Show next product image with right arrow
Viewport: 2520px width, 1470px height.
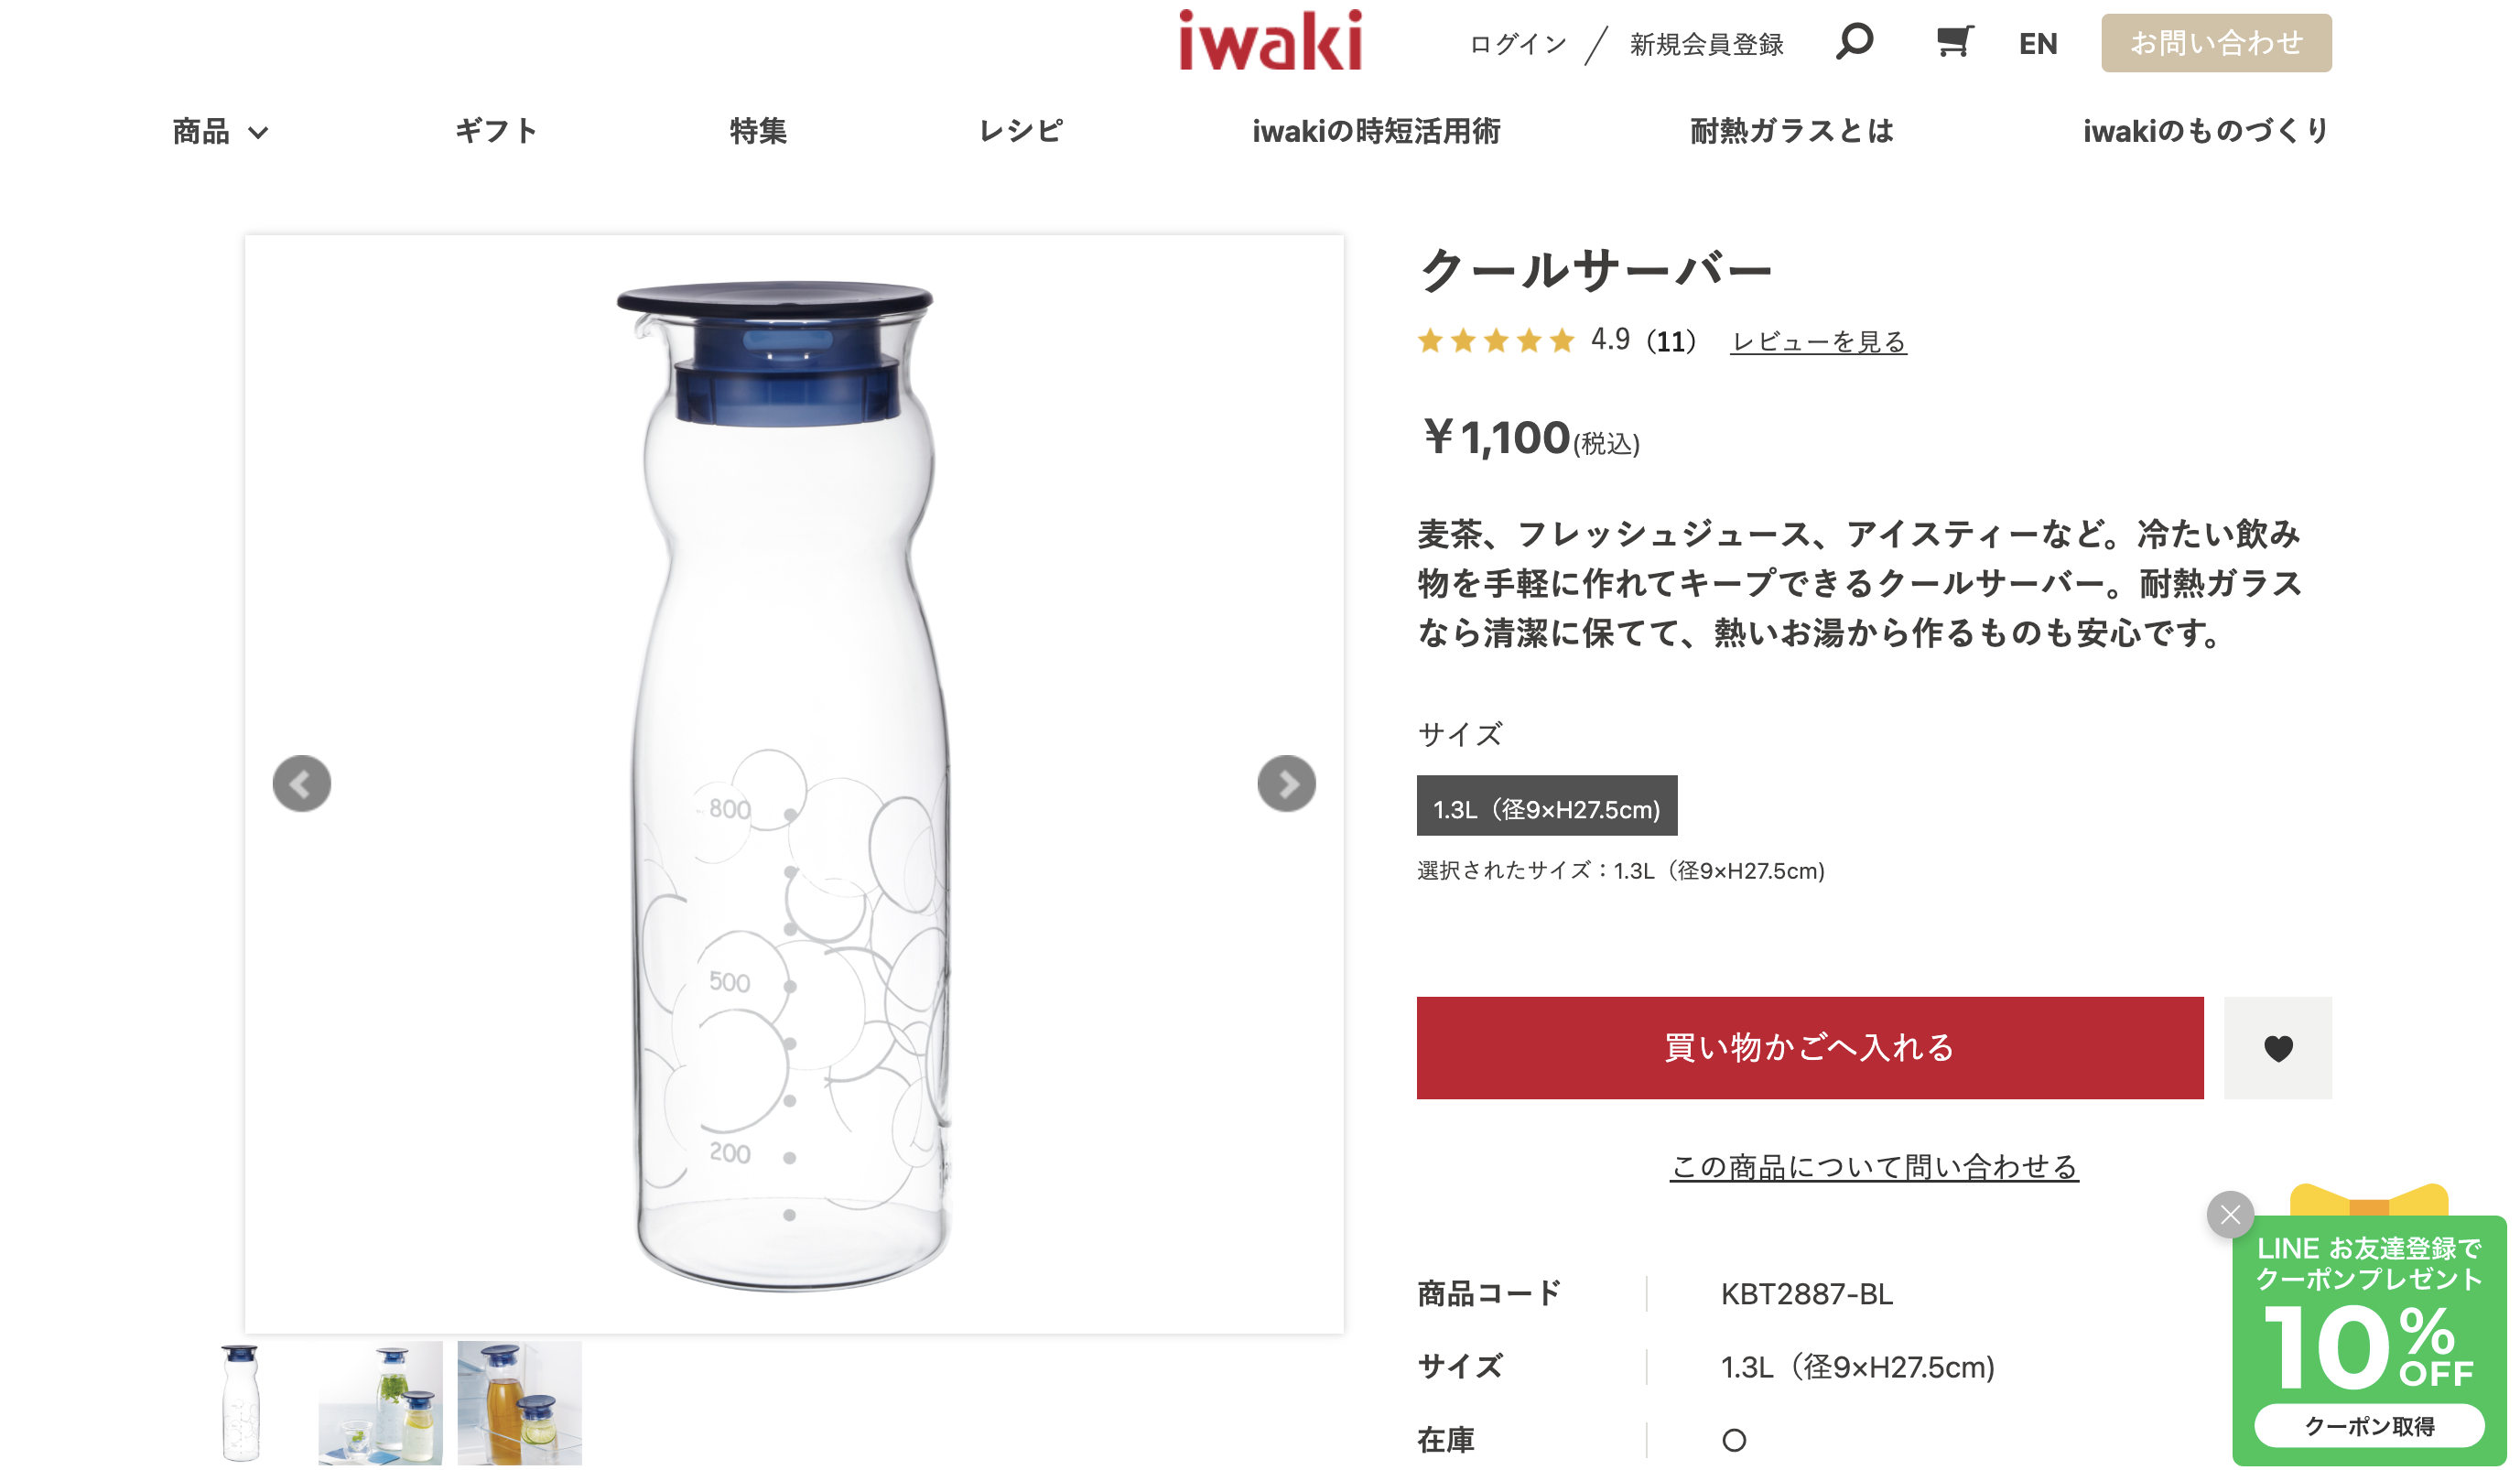[1286, 783]
